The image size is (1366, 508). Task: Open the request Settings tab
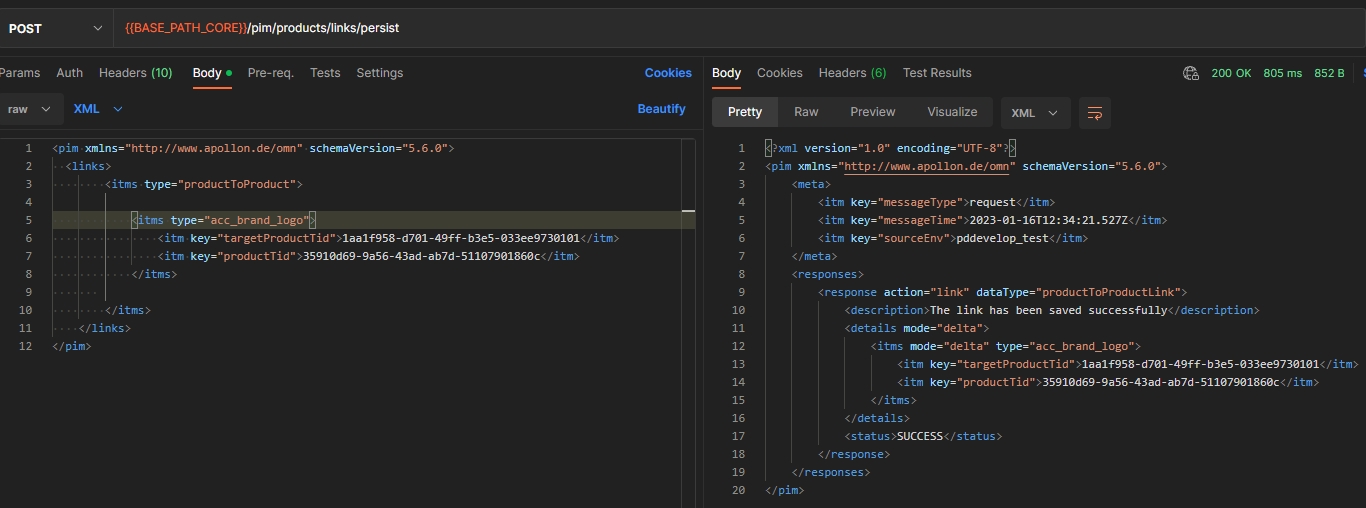click(x=379, y=73)
